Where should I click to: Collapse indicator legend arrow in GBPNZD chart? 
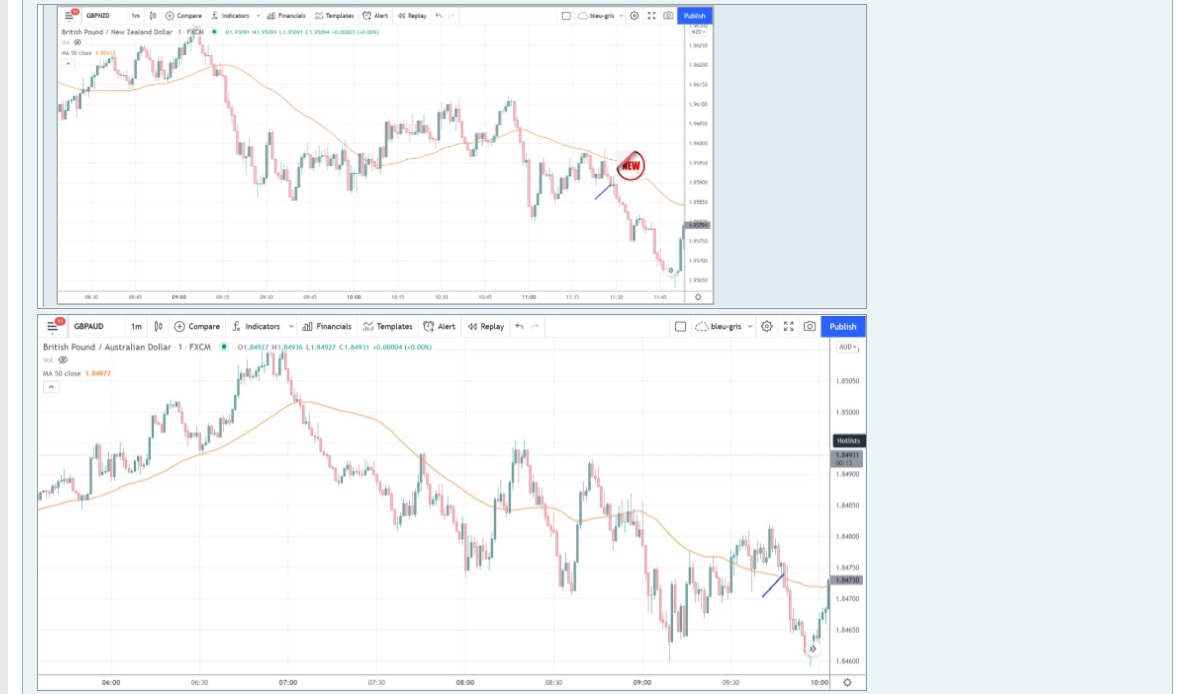pyautogui.click(x=68, y=64)
